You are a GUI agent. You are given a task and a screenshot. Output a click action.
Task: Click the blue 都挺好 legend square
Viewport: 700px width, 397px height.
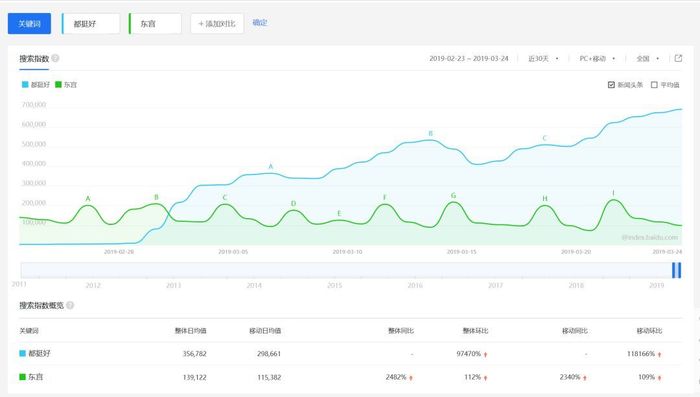[x=25, y=84]
